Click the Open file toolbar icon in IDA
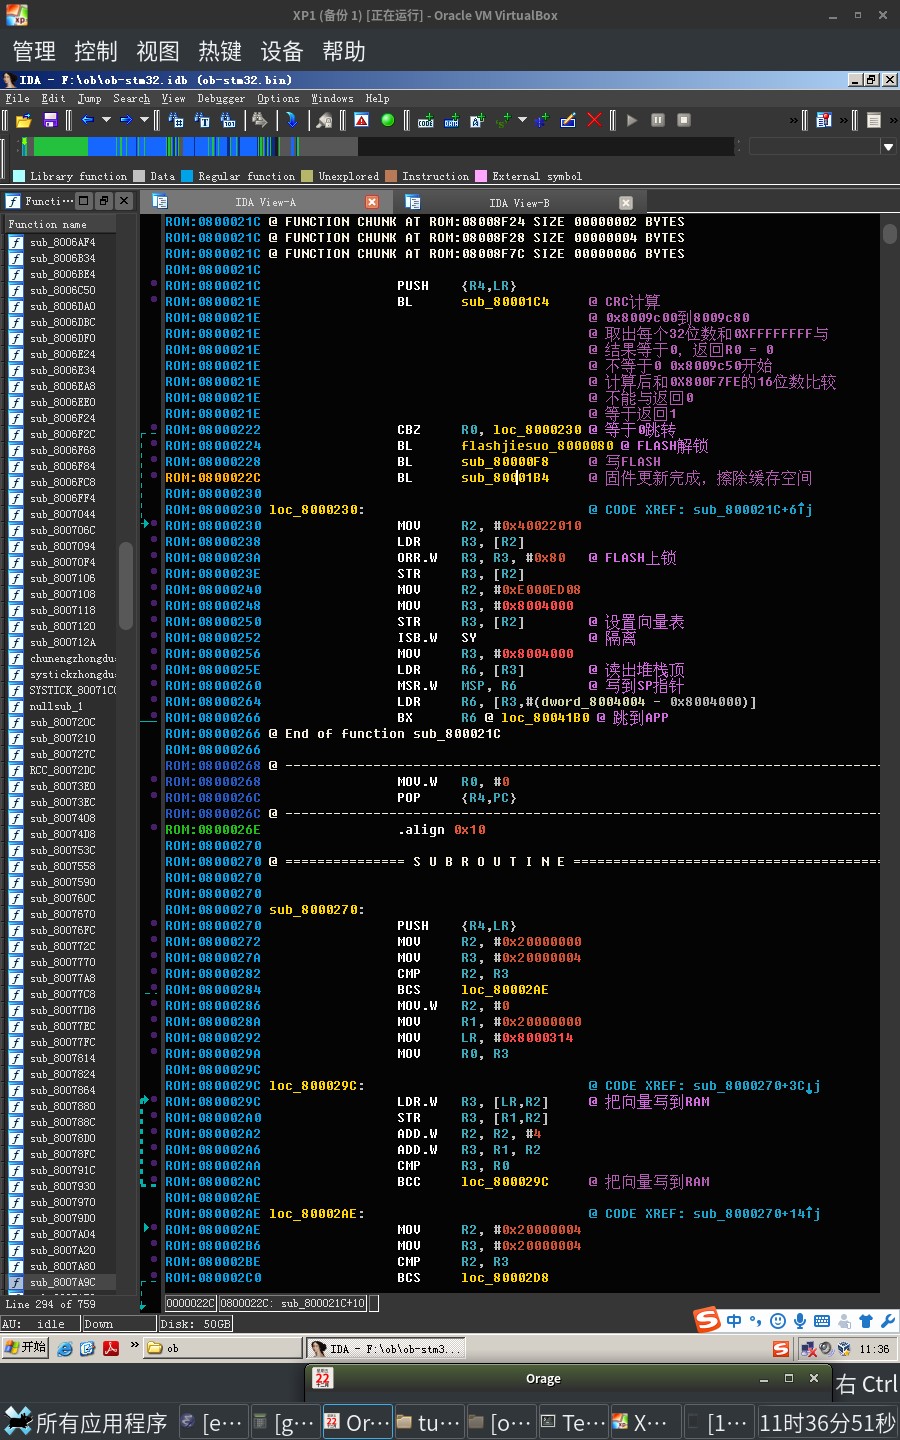This screenshot has width=900, height=1440. (24, 121)
